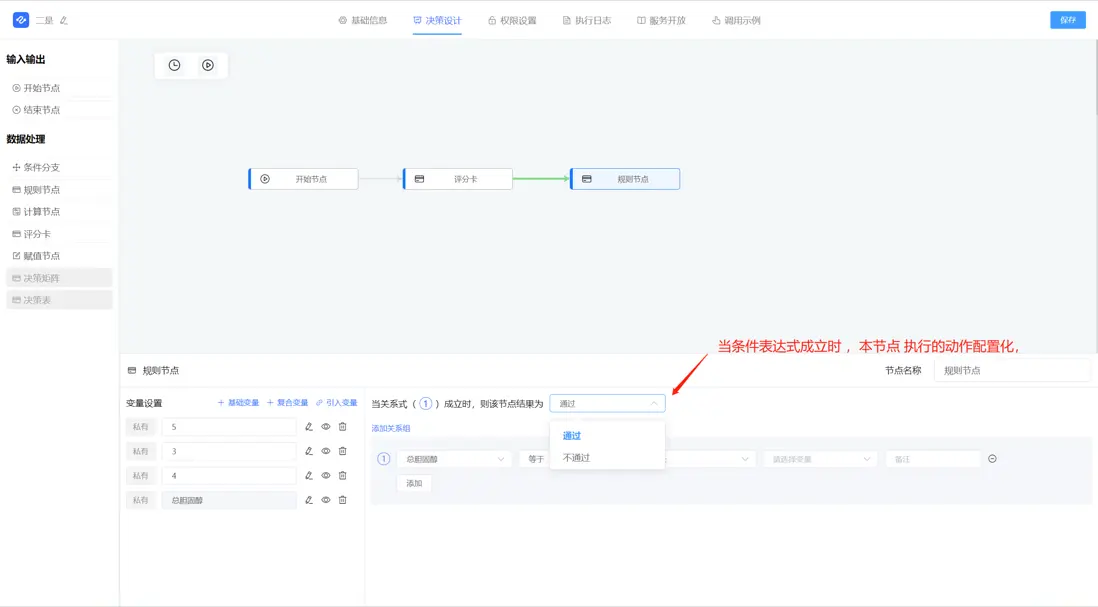Click the app logo icon
Image resolution: width=1098 pixels, height=607 pixels.
coord(21,20)
